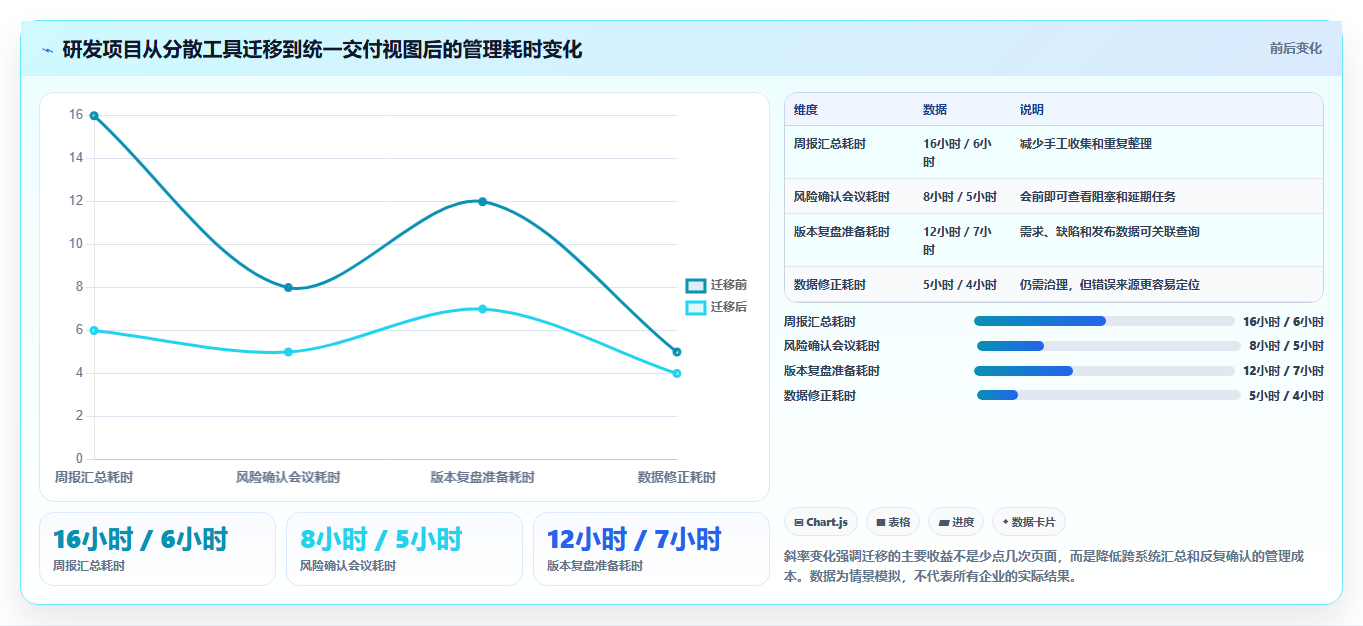Click the table's 8小时 / 5小时 data cell
Screen dimensions: 1363x626
pyautogui.click(x=960, y=197)
